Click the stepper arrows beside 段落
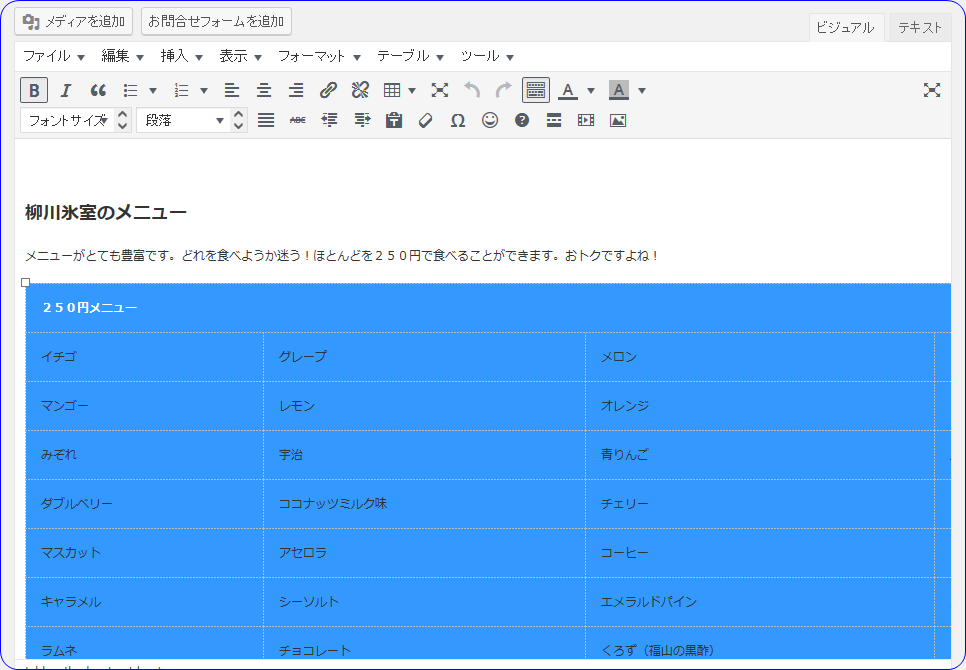The width and height of the screenshot is (966, 670). (x=238, y=120)
